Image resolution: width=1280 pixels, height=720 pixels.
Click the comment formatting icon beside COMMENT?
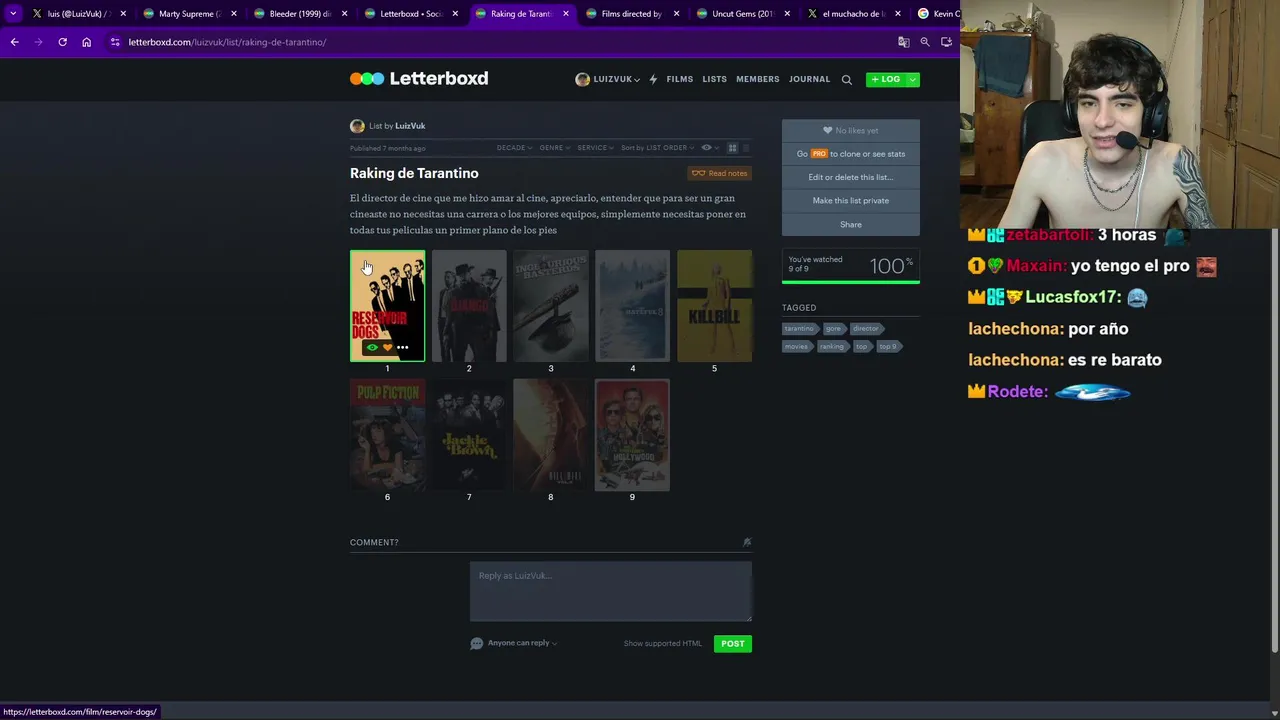(x=746, y=542)
